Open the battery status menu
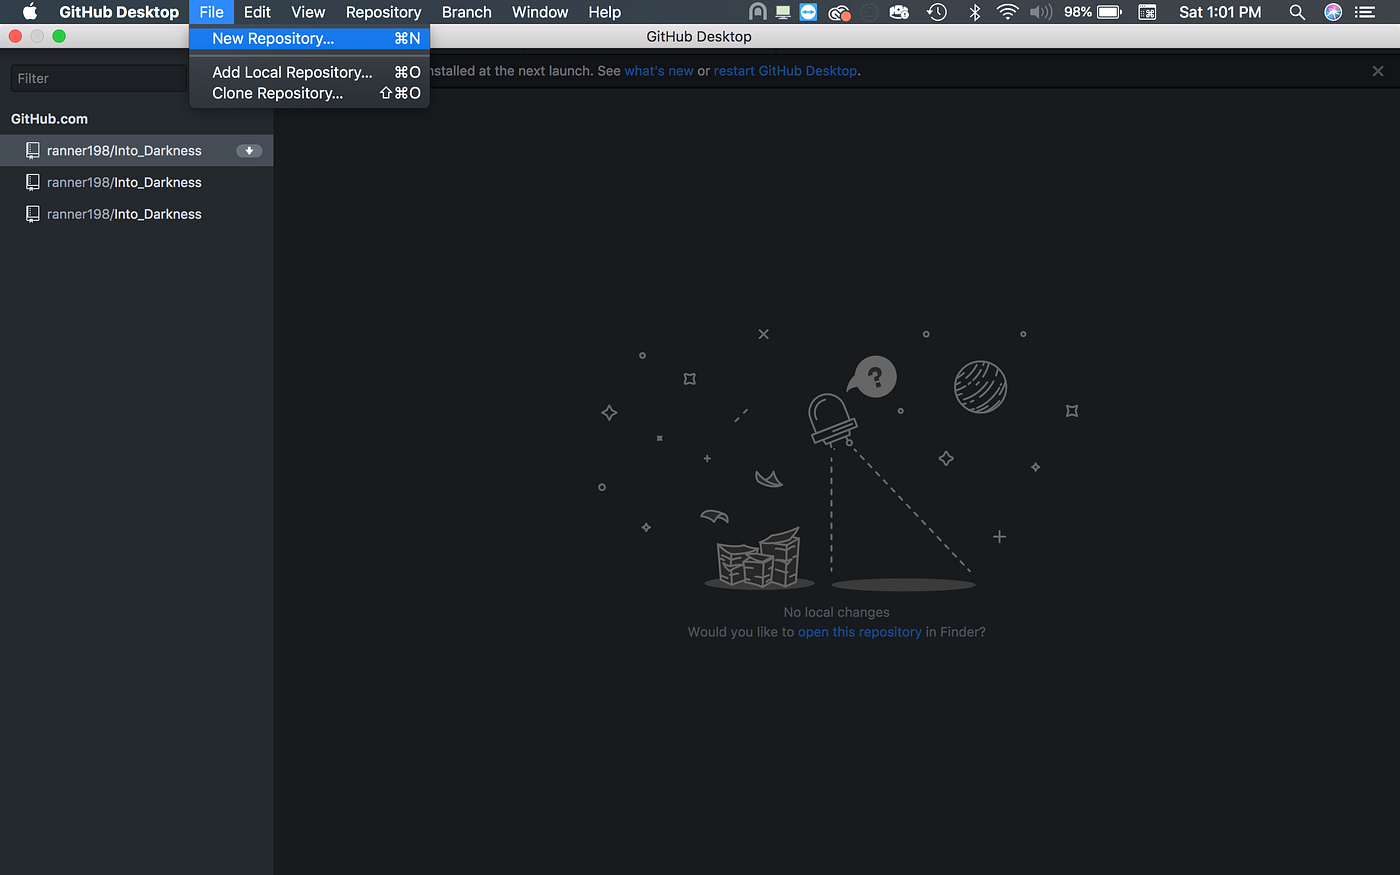 click(x=1093, y=12)
